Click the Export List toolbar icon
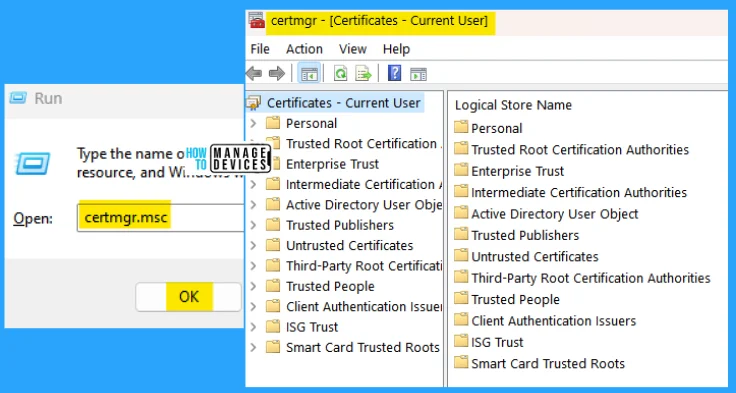This screenshot has width=736, height=393. click(x=363, y=73)
